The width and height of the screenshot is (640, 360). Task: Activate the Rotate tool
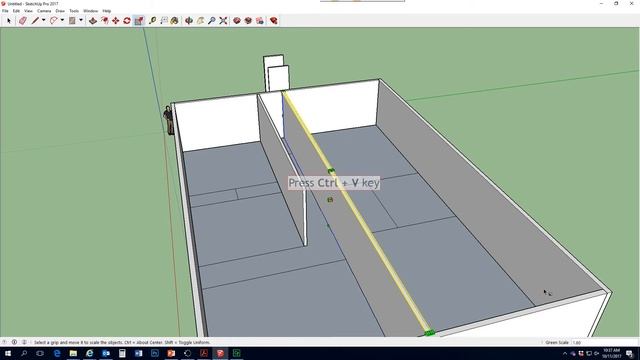click(127, 20)
